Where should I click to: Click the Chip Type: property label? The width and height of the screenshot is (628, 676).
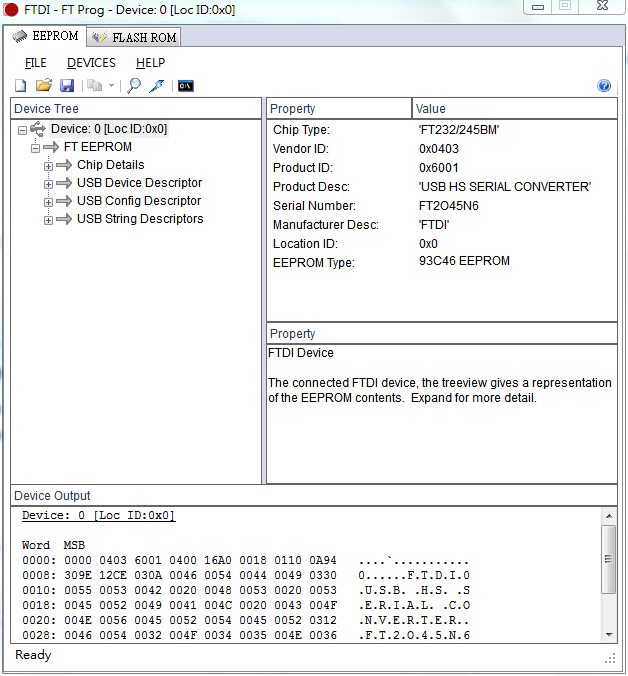(301, 130)
